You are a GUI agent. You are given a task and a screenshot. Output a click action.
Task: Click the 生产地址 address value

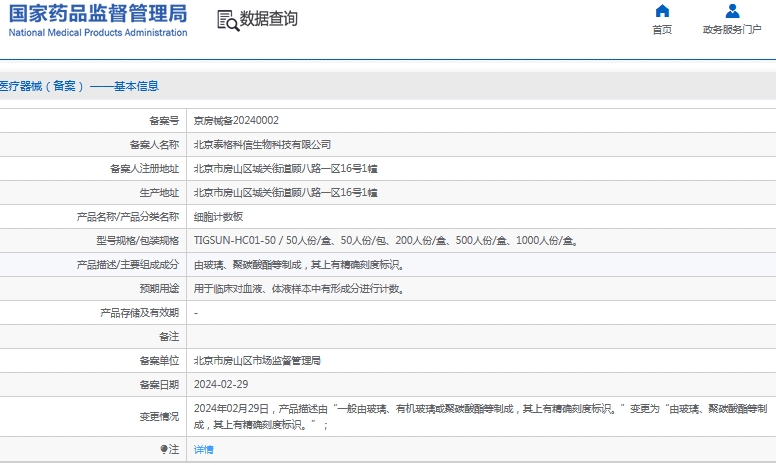pos(286,192)
